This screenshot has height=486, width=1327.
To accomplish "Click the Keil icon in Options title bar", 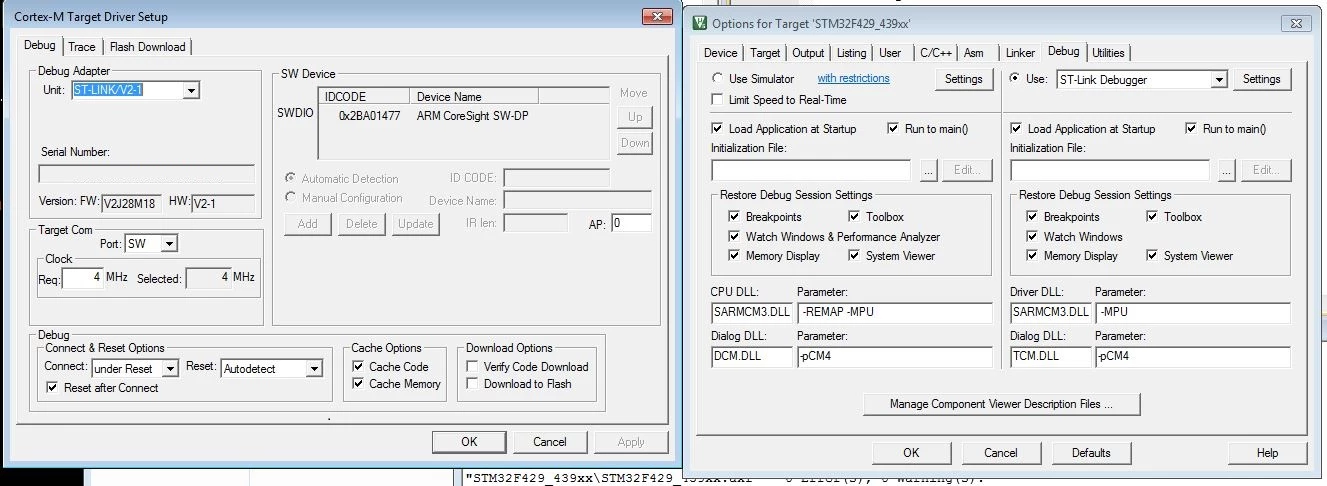I will (x=700, y=23).
